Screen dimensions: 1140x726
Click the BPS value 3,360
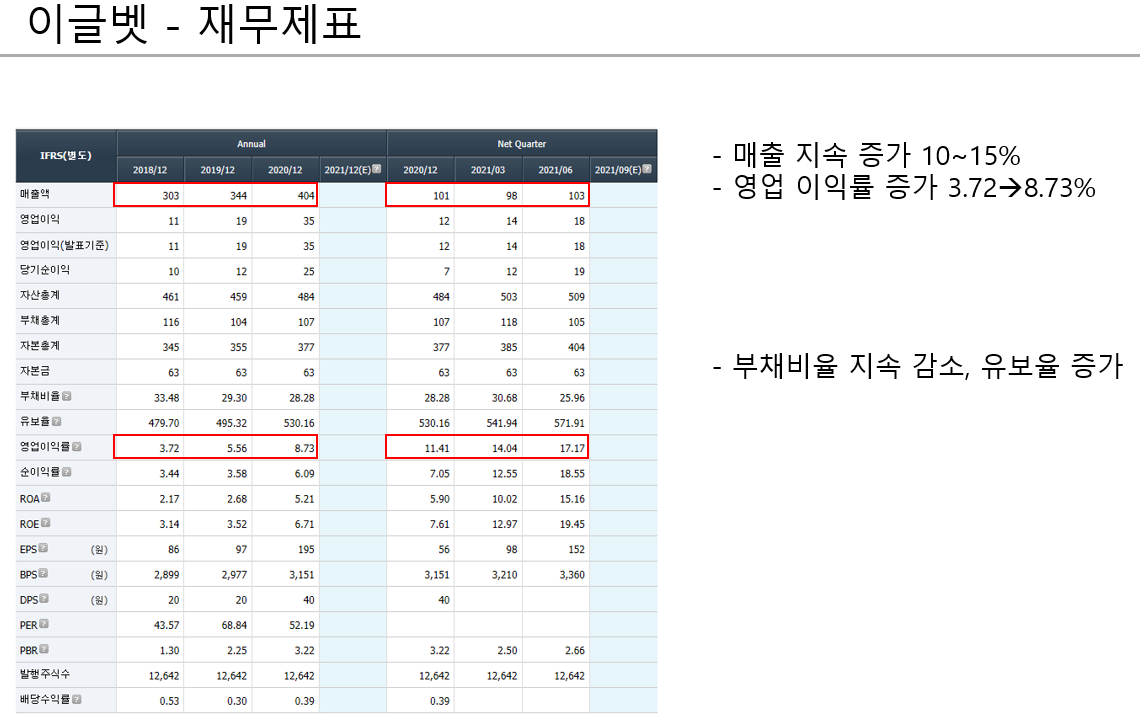pyautogui.click(x=572, y=575)
